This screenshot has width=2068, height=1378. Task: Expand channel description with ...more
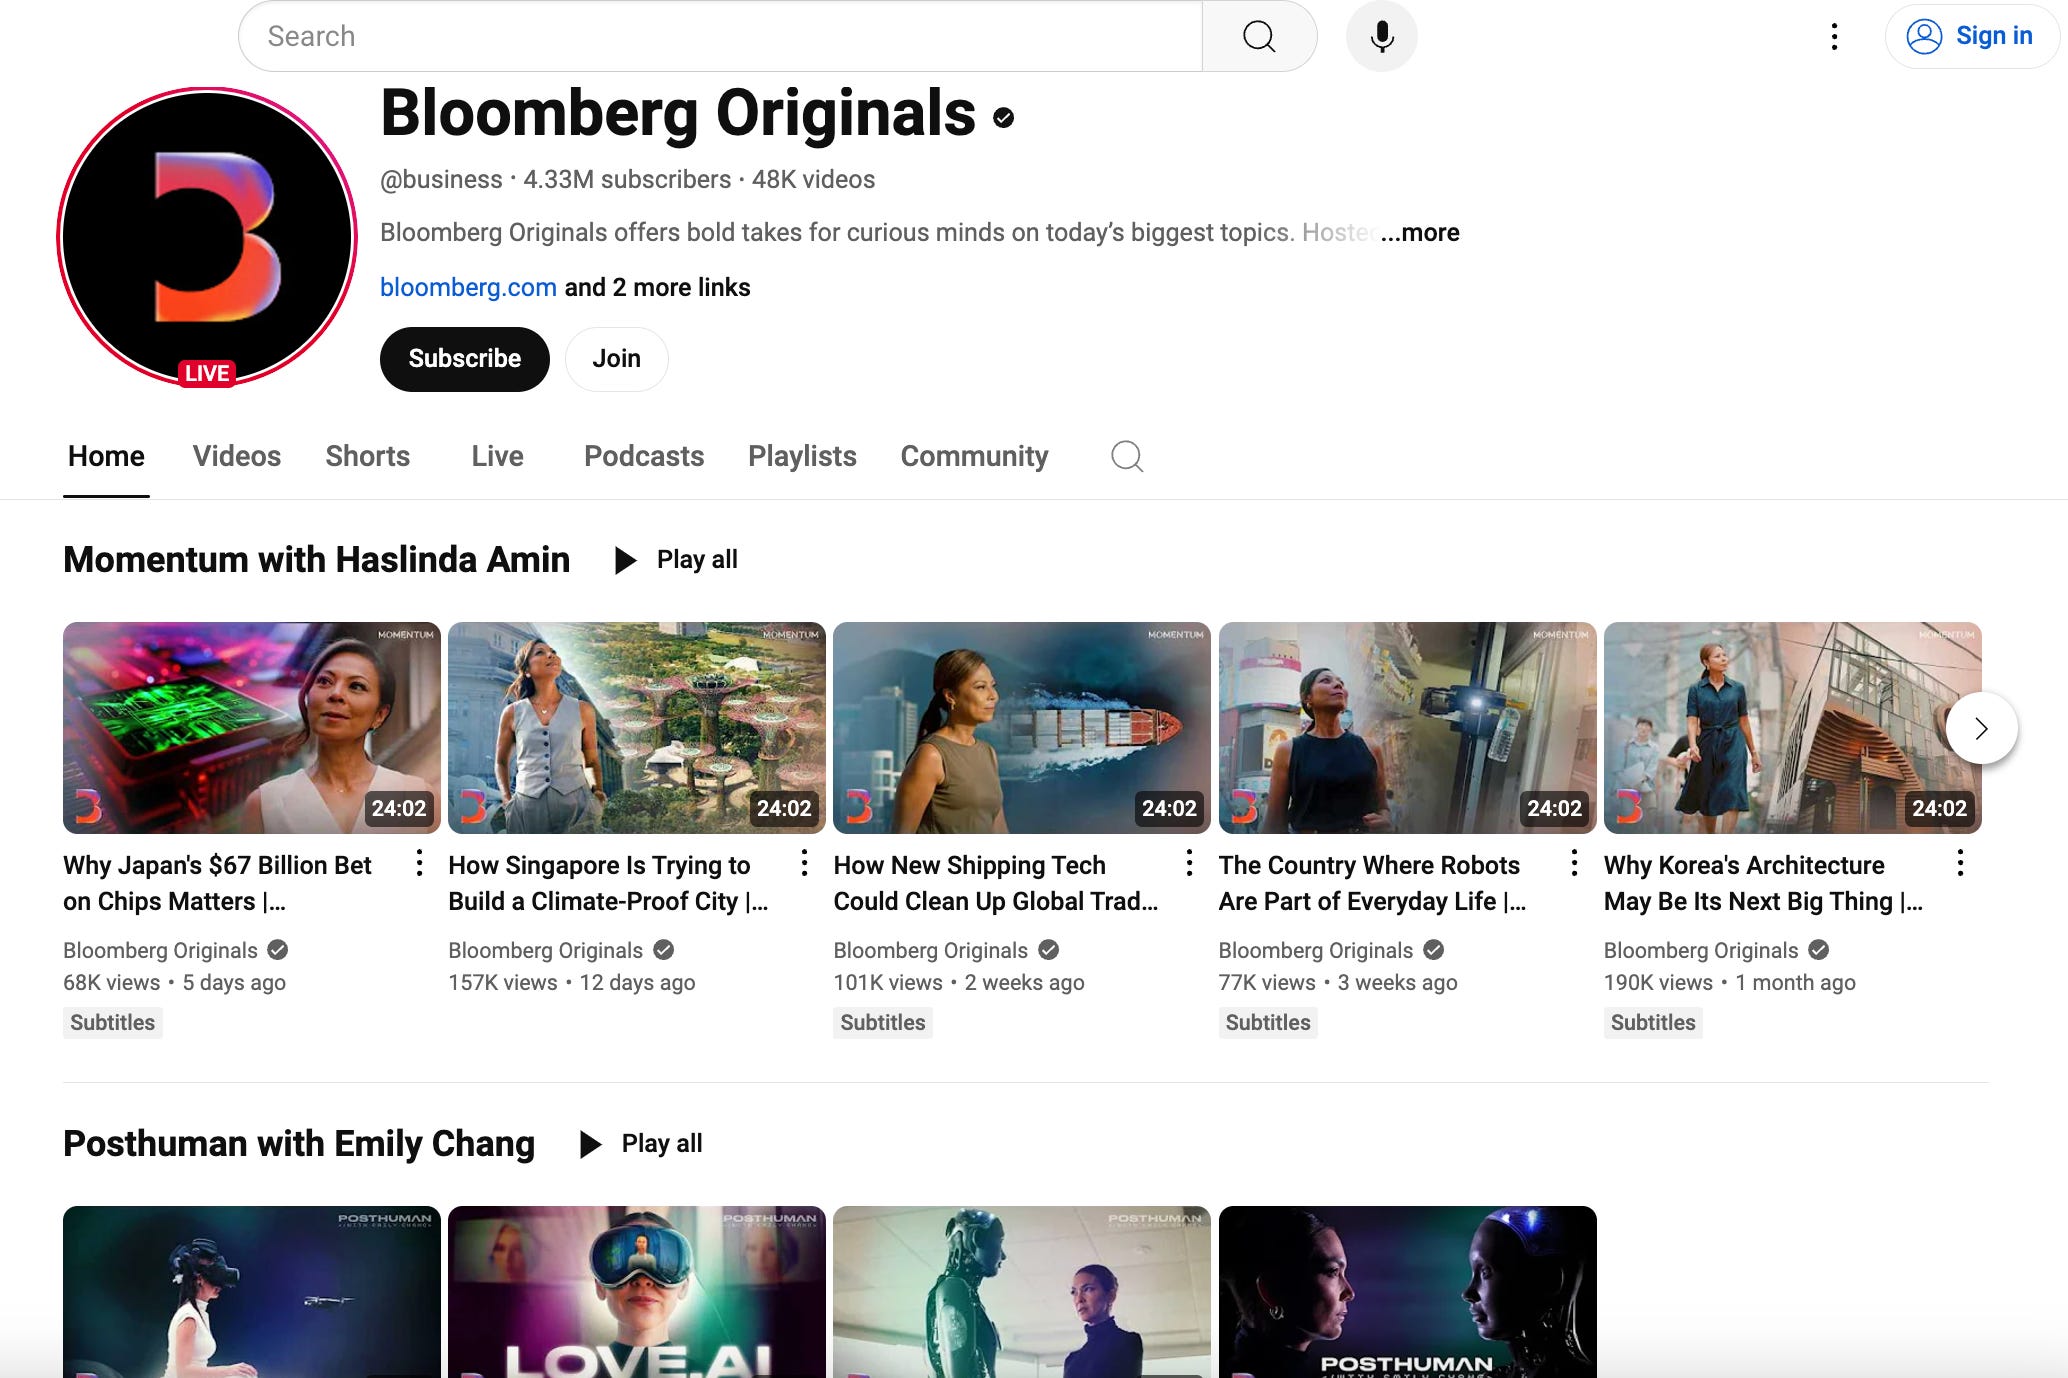point(1420,233)
